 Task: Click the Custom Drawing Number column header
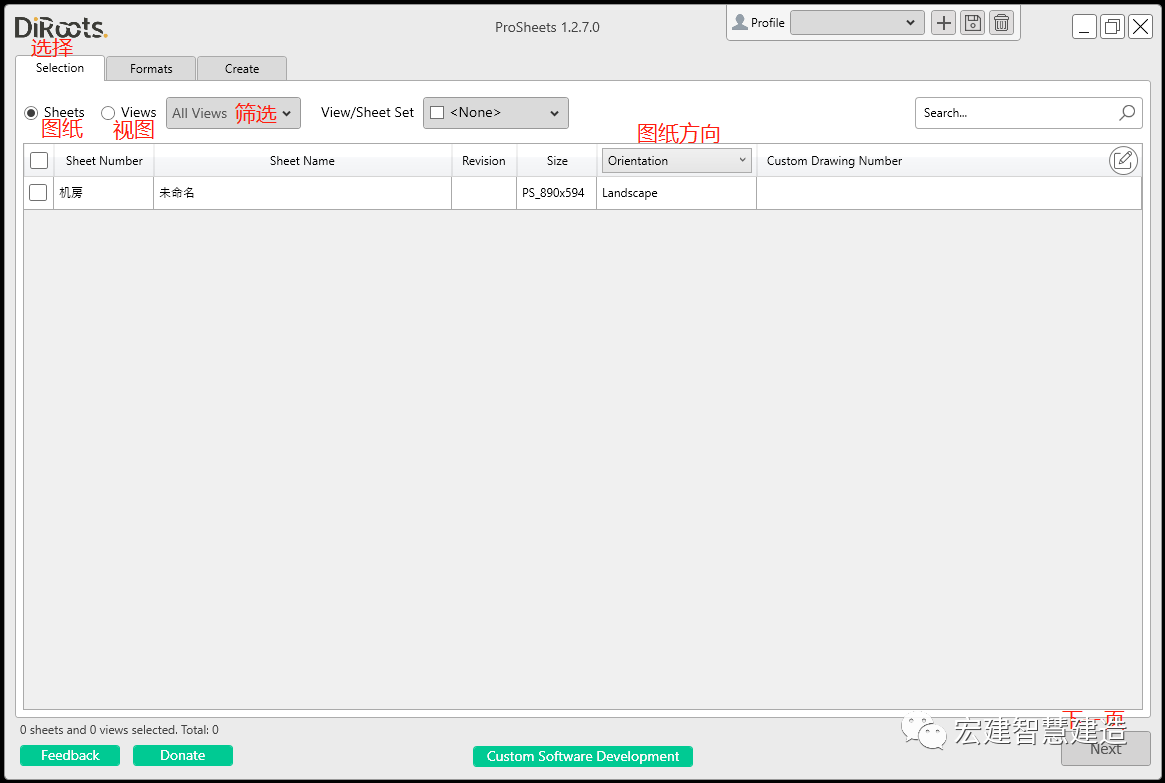[834, 160]
